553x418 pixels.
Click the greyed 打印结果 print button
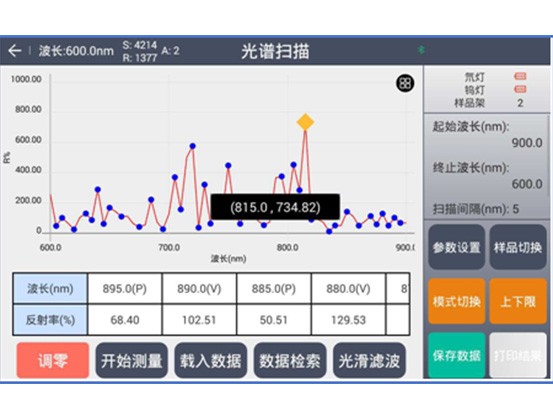pos(518,355)
